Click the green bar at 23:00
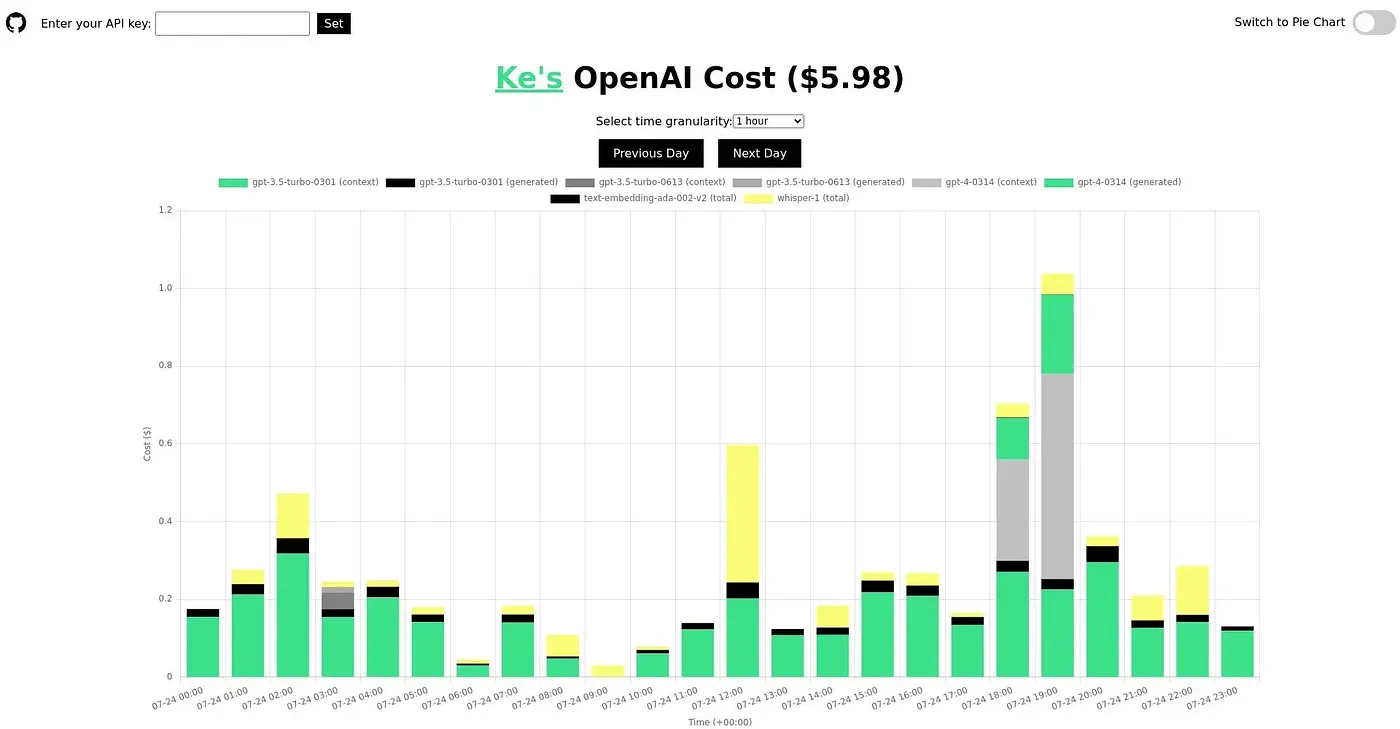 (1238, 654)
